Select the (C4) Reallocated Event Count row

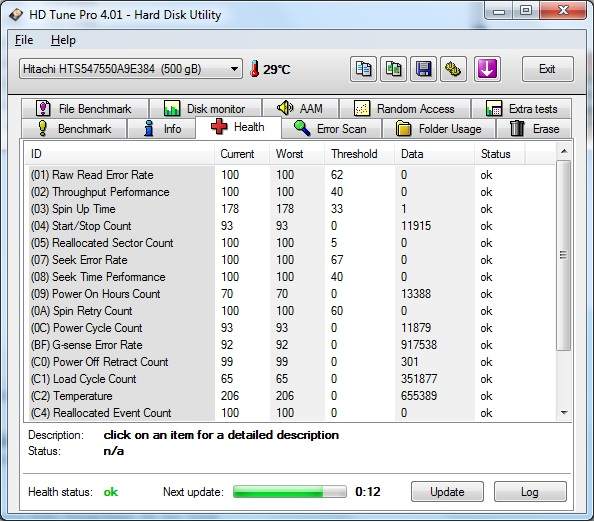[x=290, y=413]
